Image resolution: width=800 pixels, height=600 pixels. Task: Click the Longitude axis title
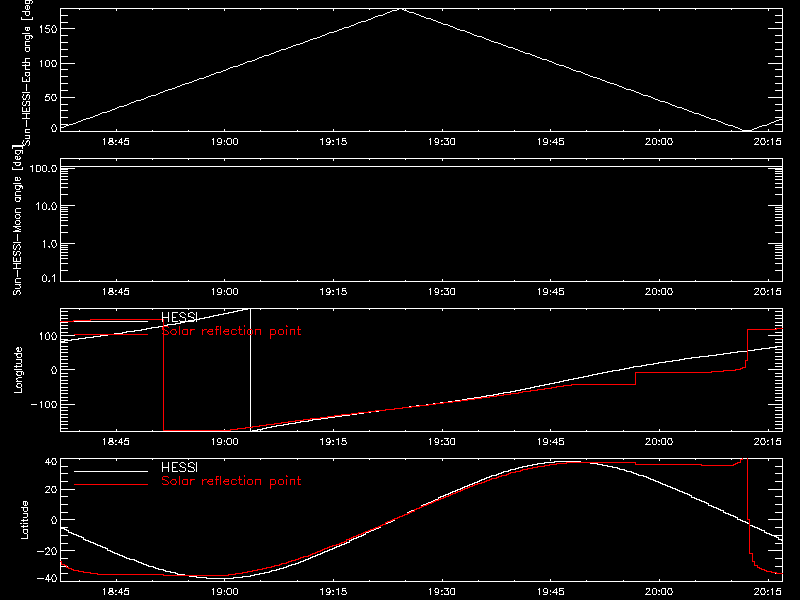(x=18, y=370)
